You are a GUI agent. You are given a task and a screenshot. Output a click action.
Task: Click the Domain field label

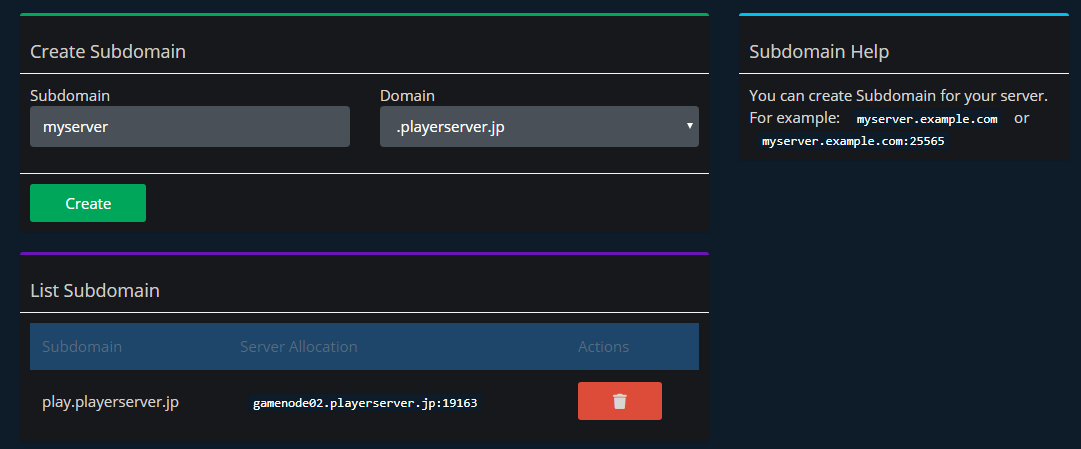(407, 96)
